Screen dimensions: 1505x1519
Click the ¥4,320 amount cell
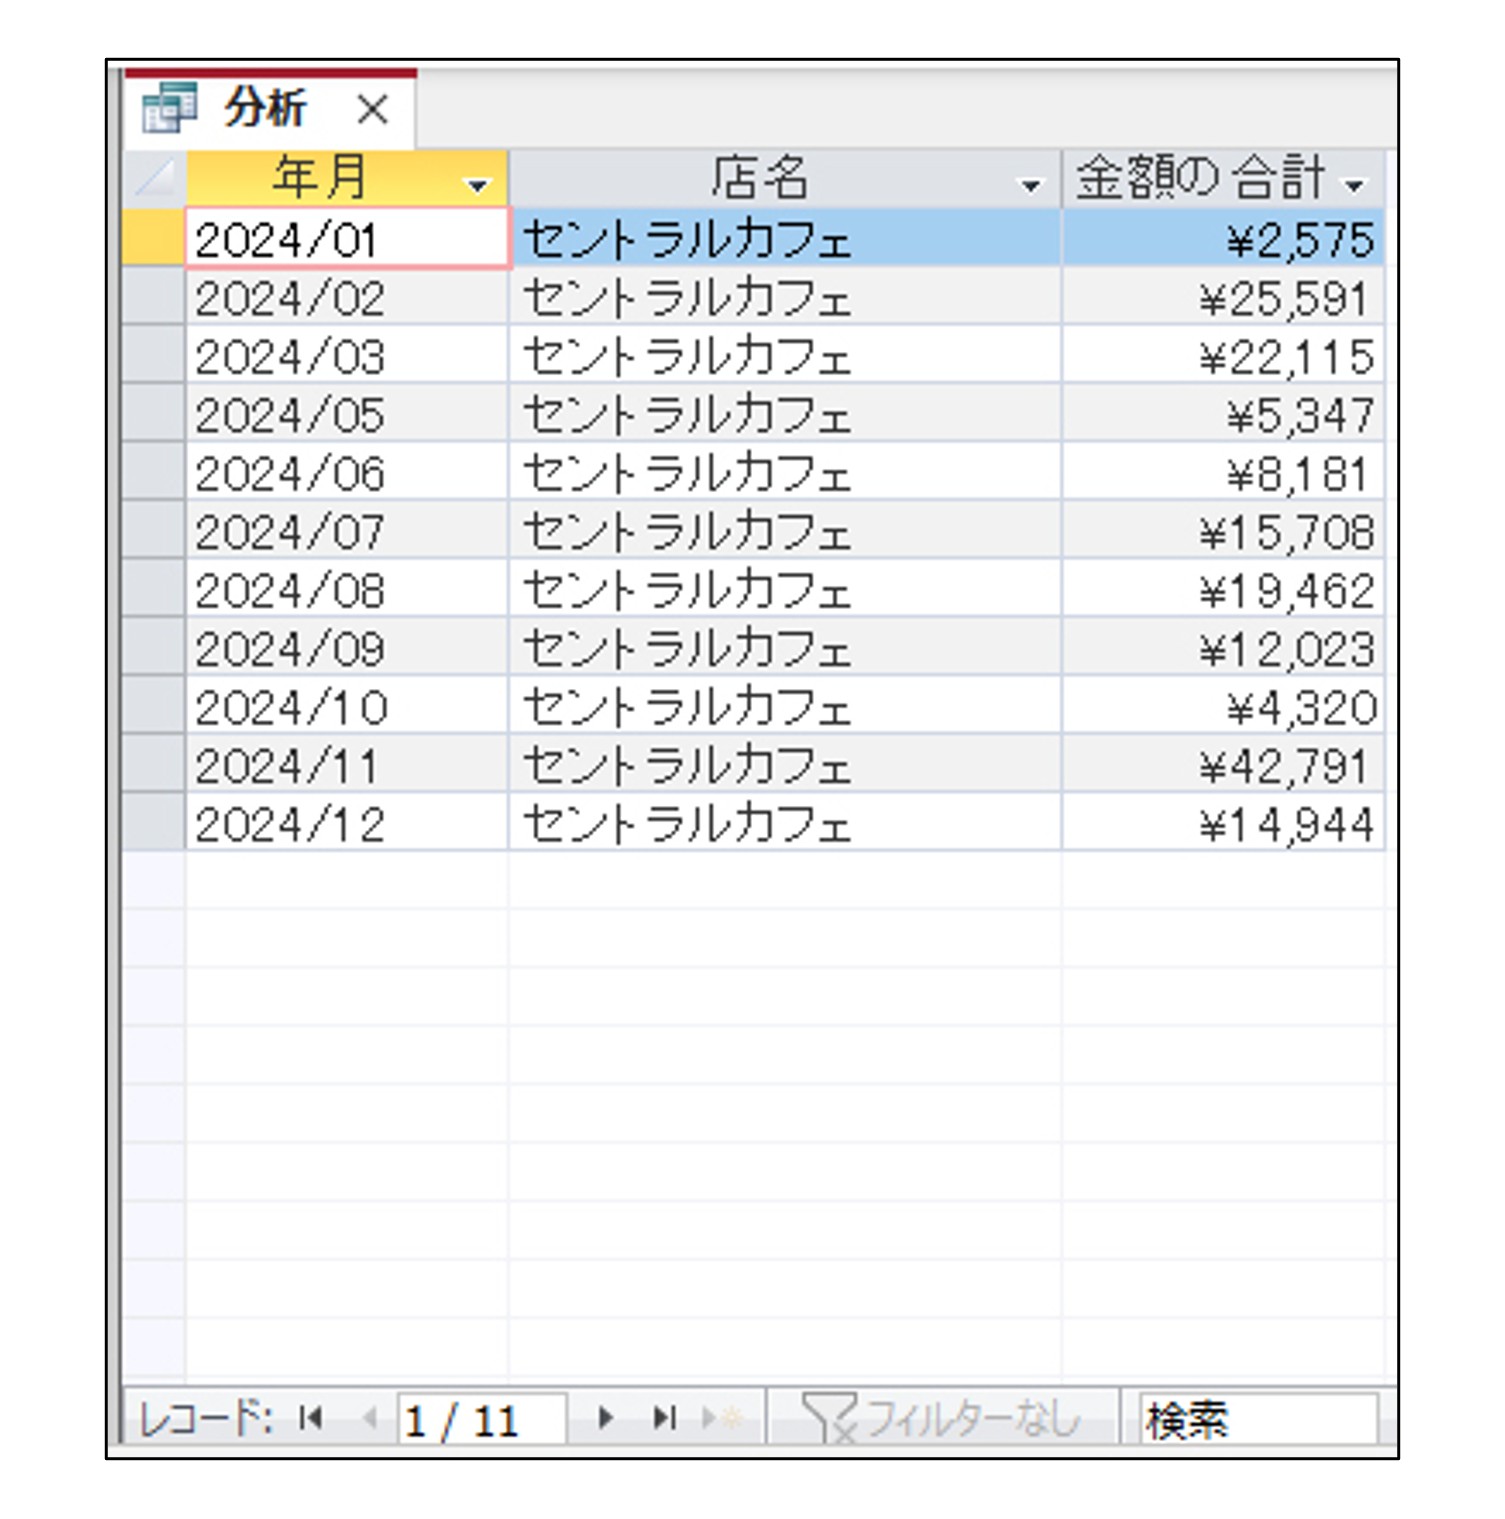(1224, 706)
